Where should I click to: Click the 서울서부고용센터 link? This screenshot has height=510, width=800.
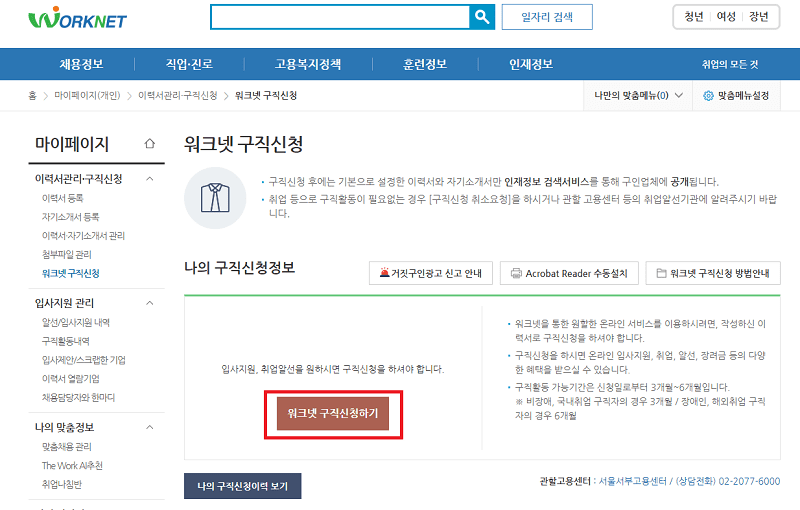(x=632, y=481)
